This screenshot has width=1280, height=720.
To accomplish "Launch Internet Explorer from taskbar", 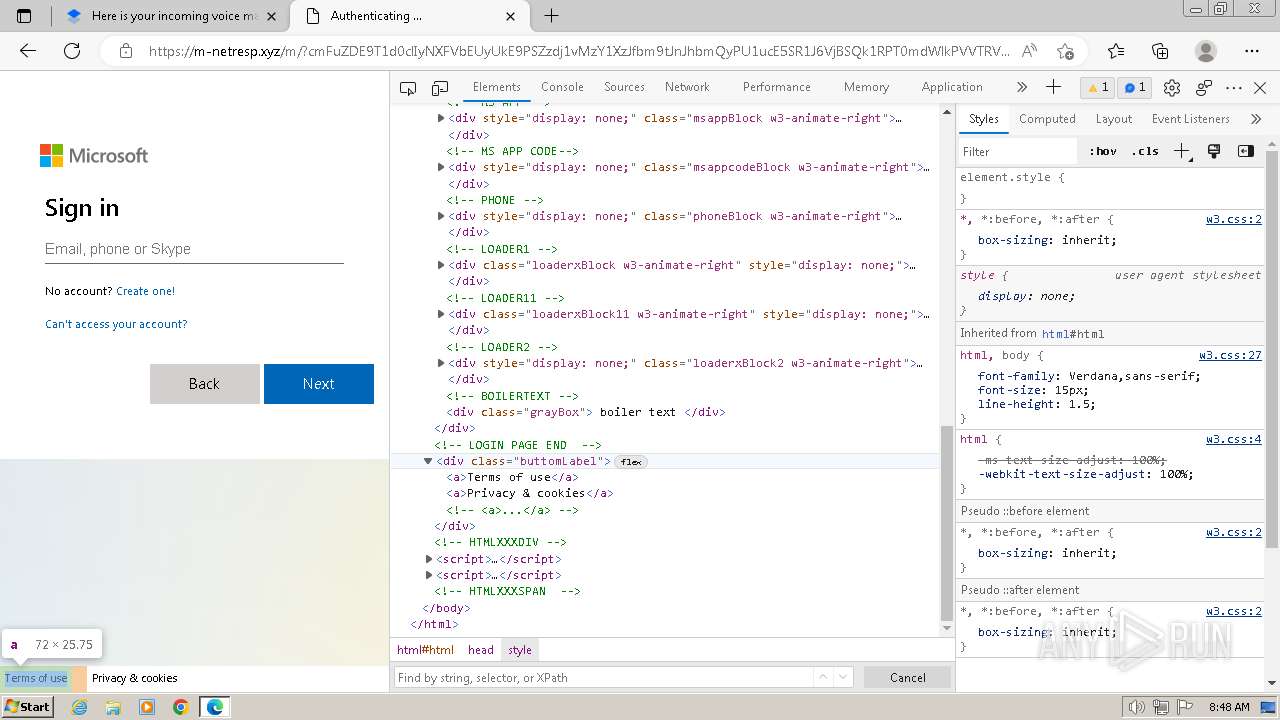I will (x=79, y=707).
